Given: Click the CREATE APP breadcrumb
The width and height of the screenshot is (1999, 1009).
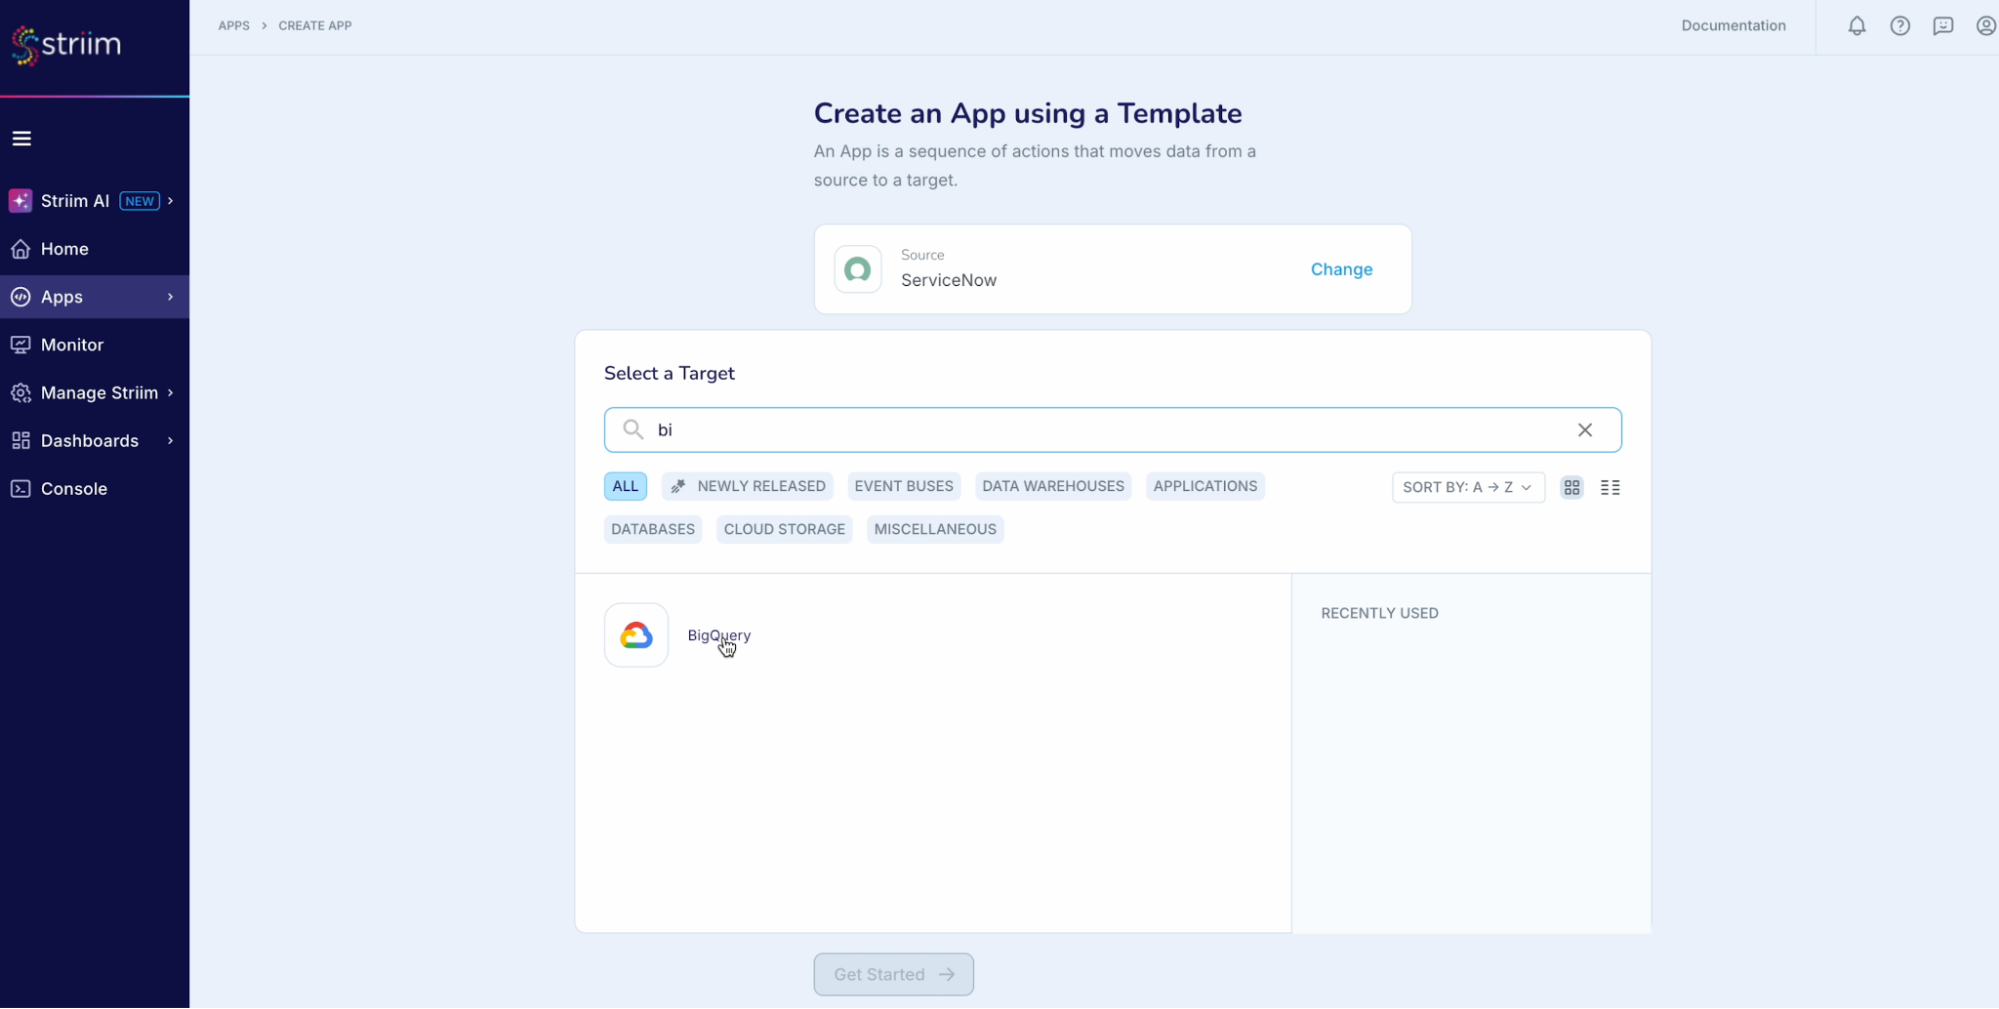Looking at the screenshot, I should pyautogui.click(x=315, y=26).
